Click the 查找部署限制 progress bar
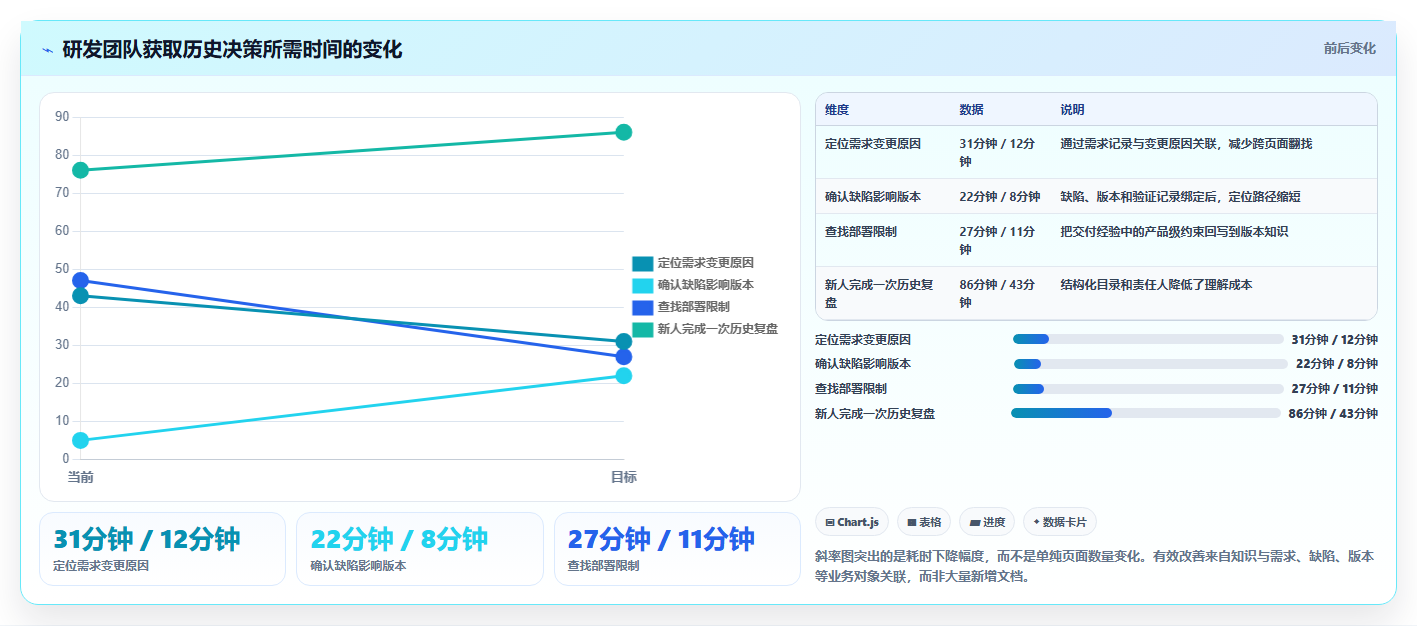The image size is (1417, 626). 1148,389
